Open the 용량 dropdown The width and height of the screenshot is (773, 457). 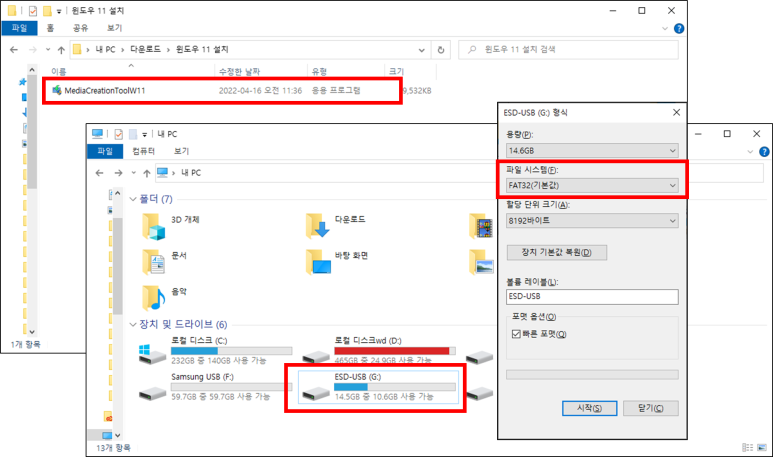click(592, 150)
